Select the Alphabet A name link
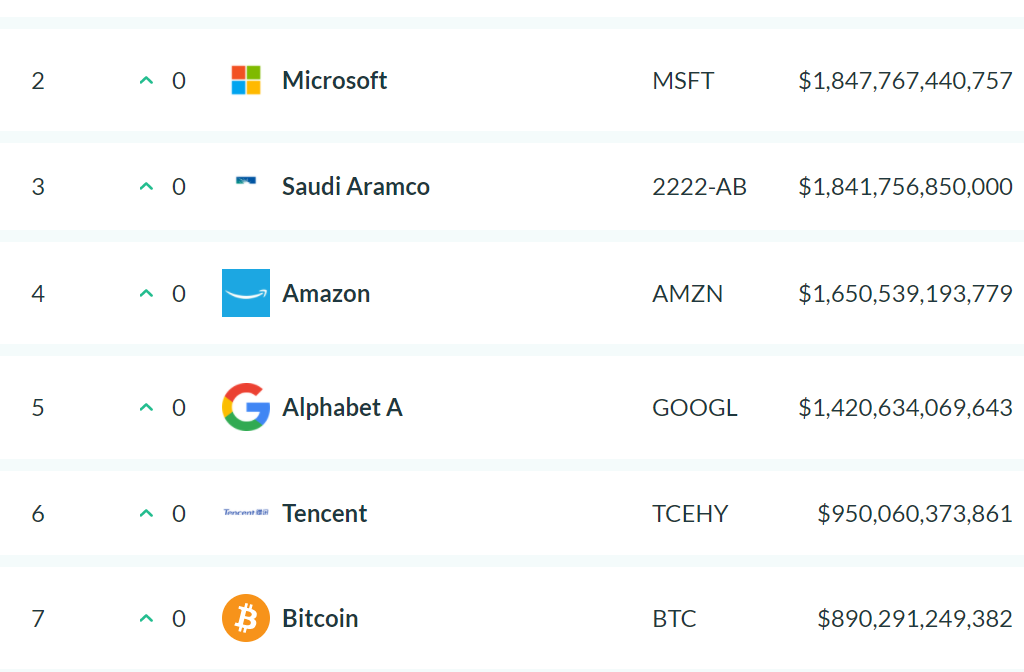This screenshot has height=672, width=1024. point(342,407)
